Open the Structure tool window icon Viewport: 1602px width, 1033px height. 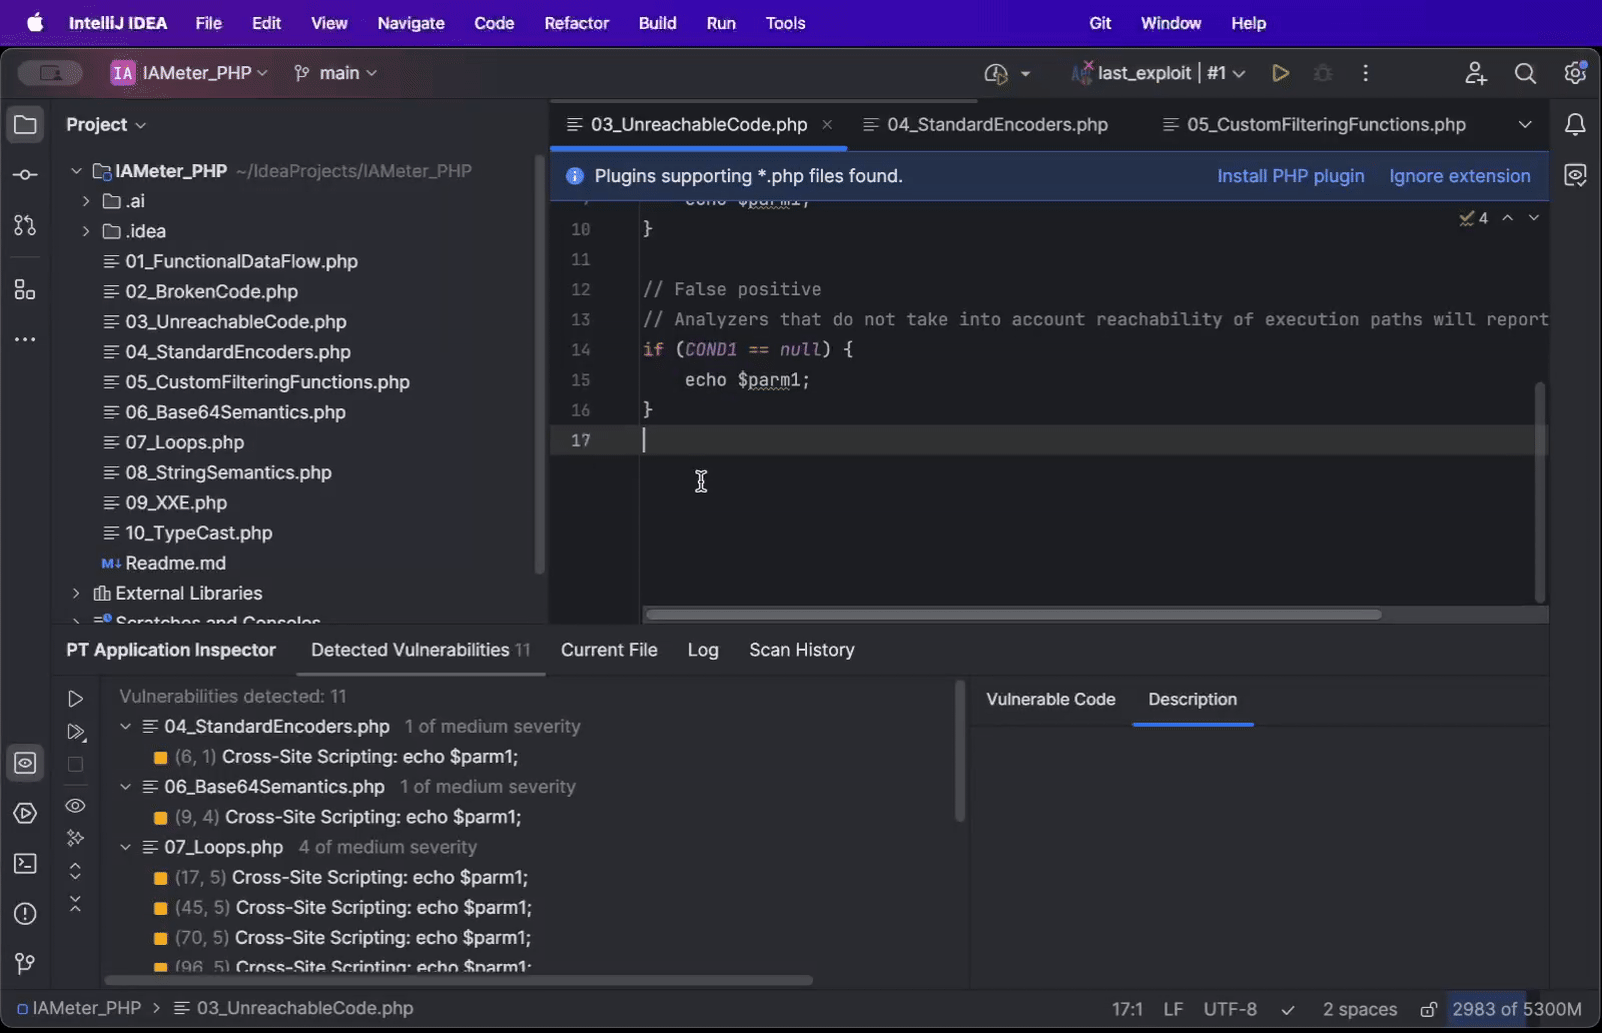(x=25, y=290)
